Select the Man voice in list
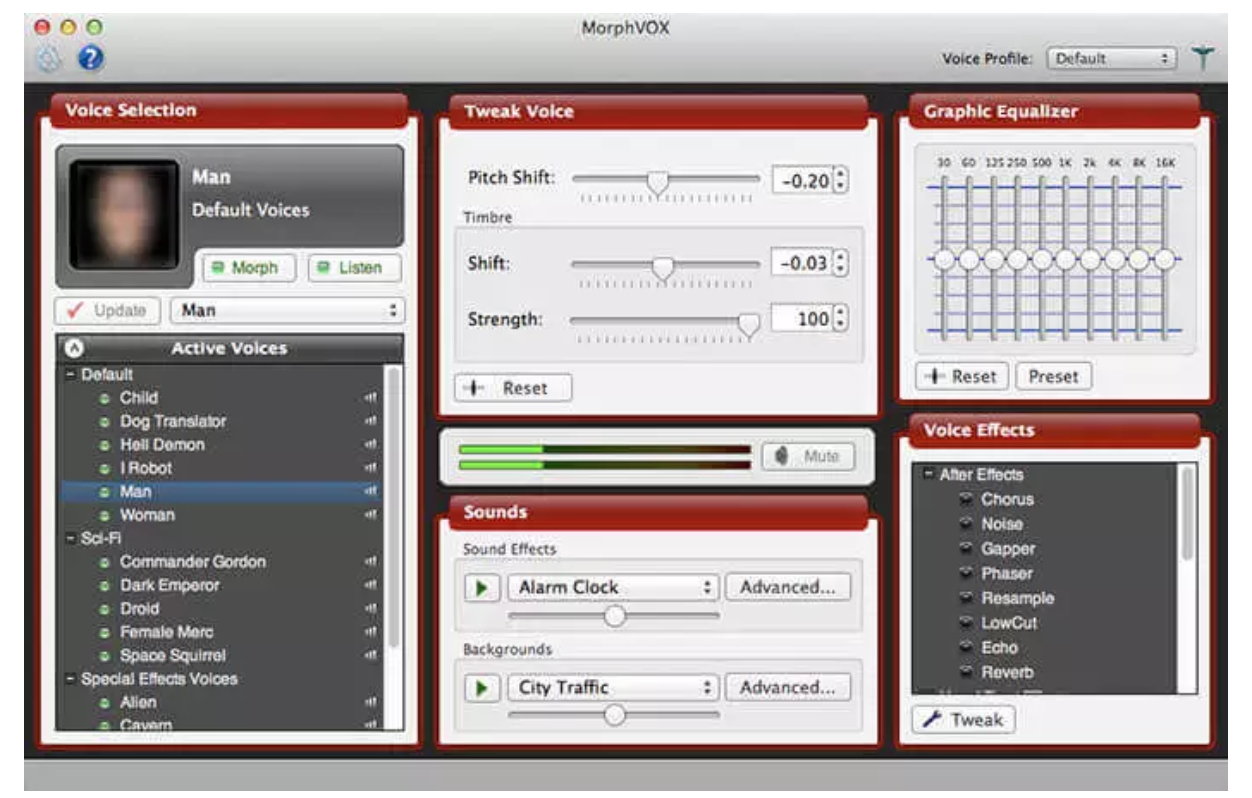This screenshot has width=1252, height=798. point(220,492)
